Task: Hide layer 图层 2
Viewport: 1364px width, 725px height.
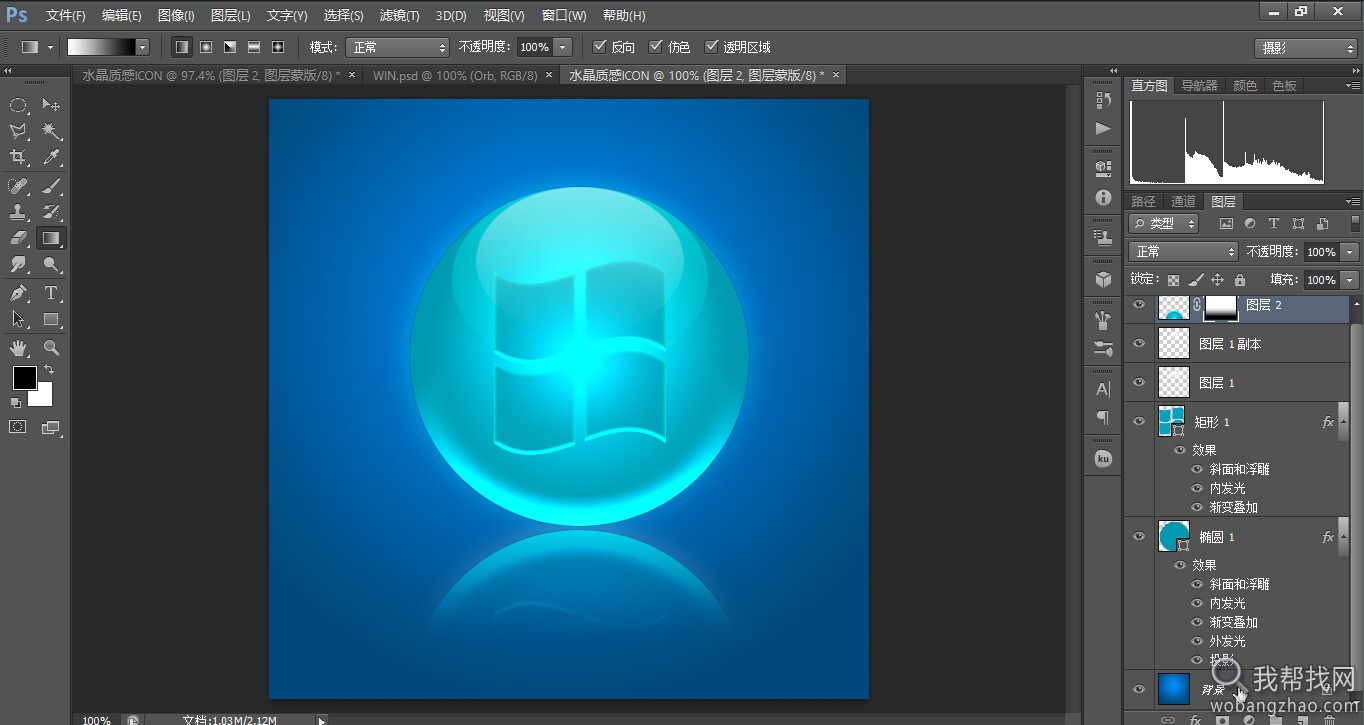Action: click(1138, 305)
